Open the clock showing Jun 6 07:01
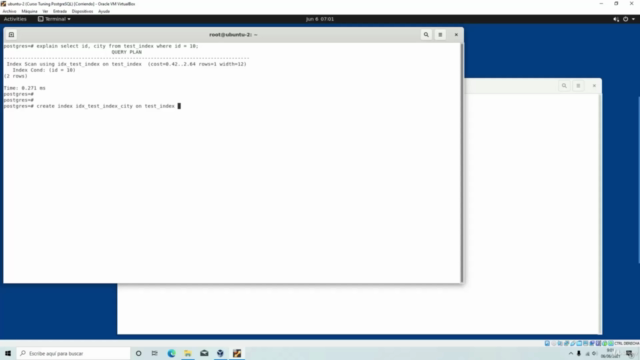Viewport: 640px width, 360px height. pyautogui.click(x=320, y=19)
